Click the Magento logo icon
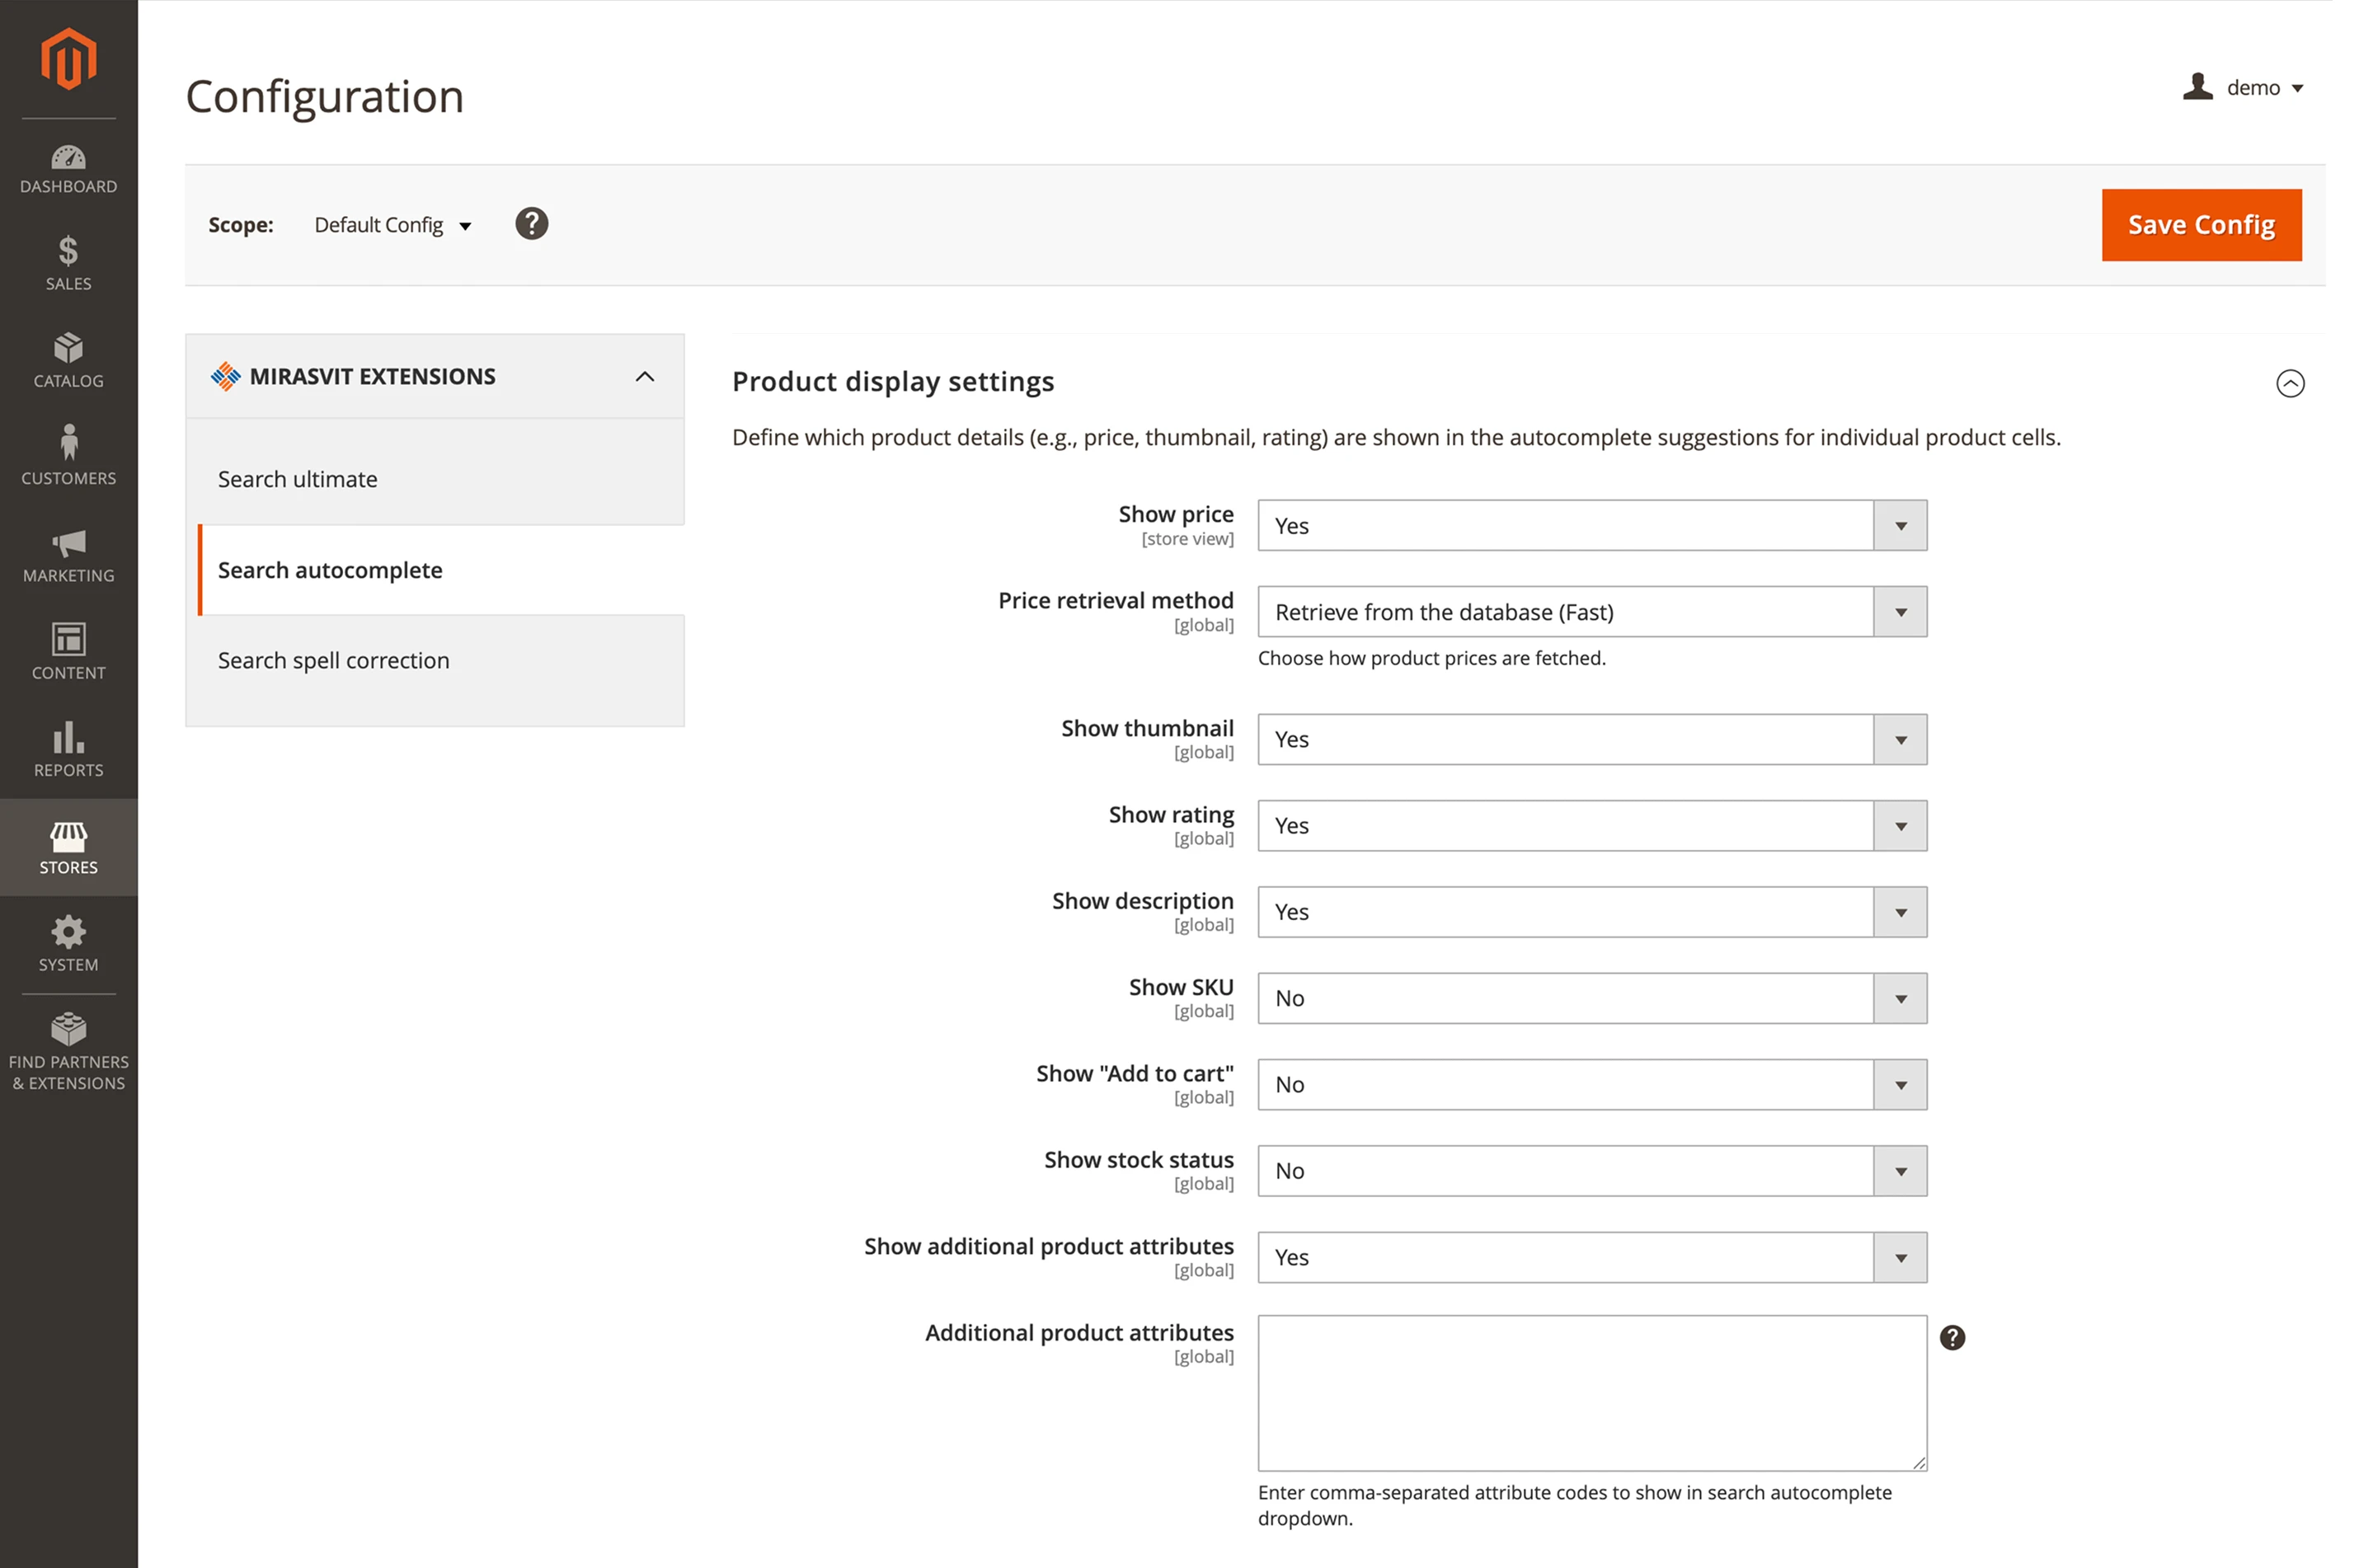This screenshot has height=1568, width=2373. click(x=67, y=59)
